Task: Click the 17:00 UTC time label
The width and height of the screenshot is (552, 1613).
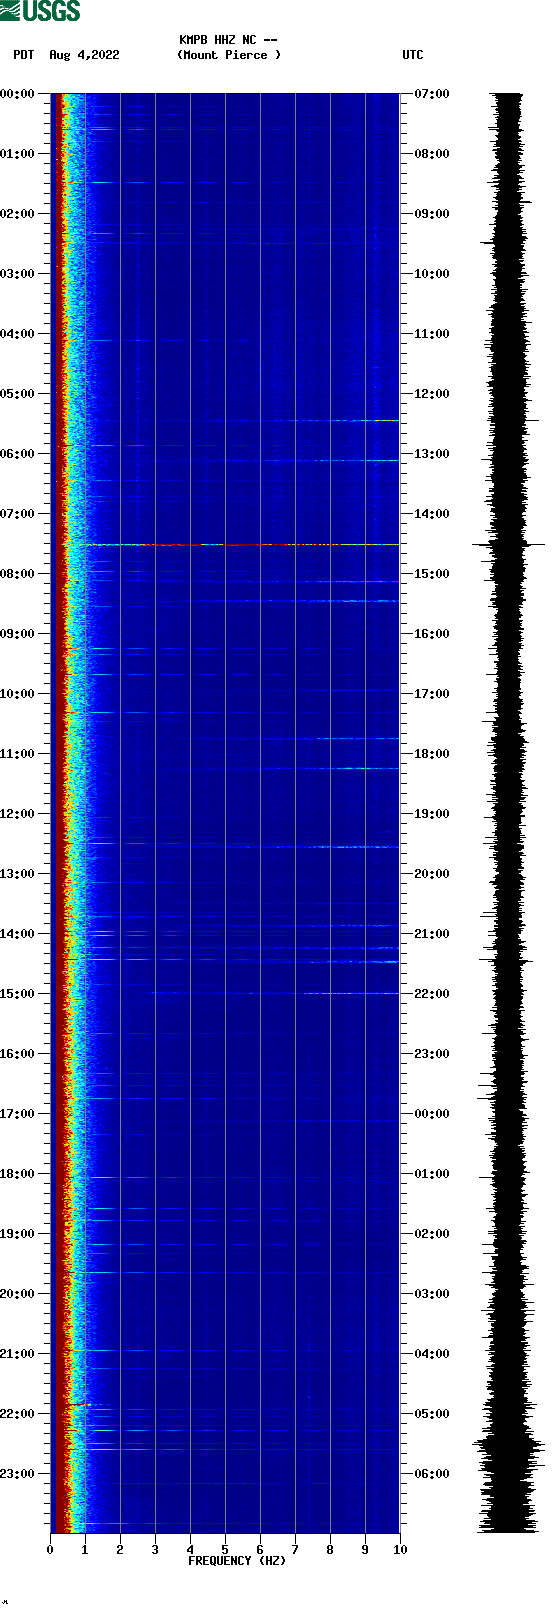Action: (432, 694)
